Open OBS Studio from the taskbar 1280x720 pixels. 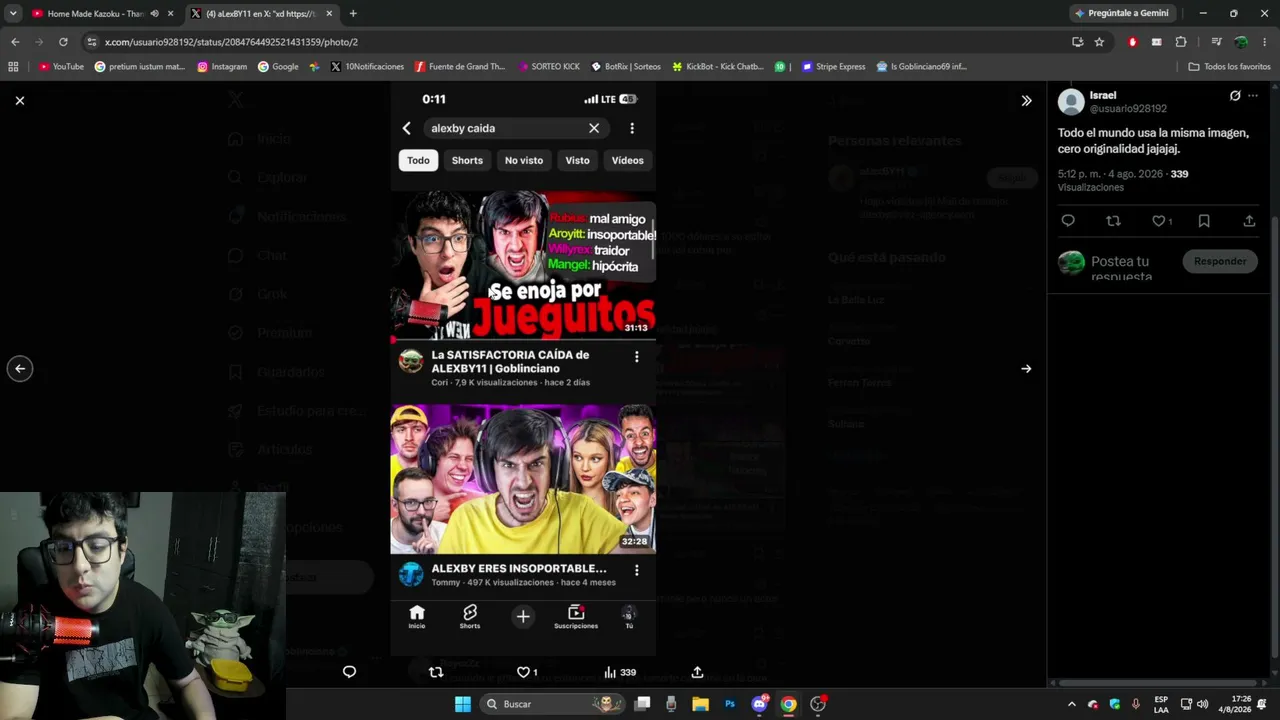pyautogui.click(x=818, y=704)
